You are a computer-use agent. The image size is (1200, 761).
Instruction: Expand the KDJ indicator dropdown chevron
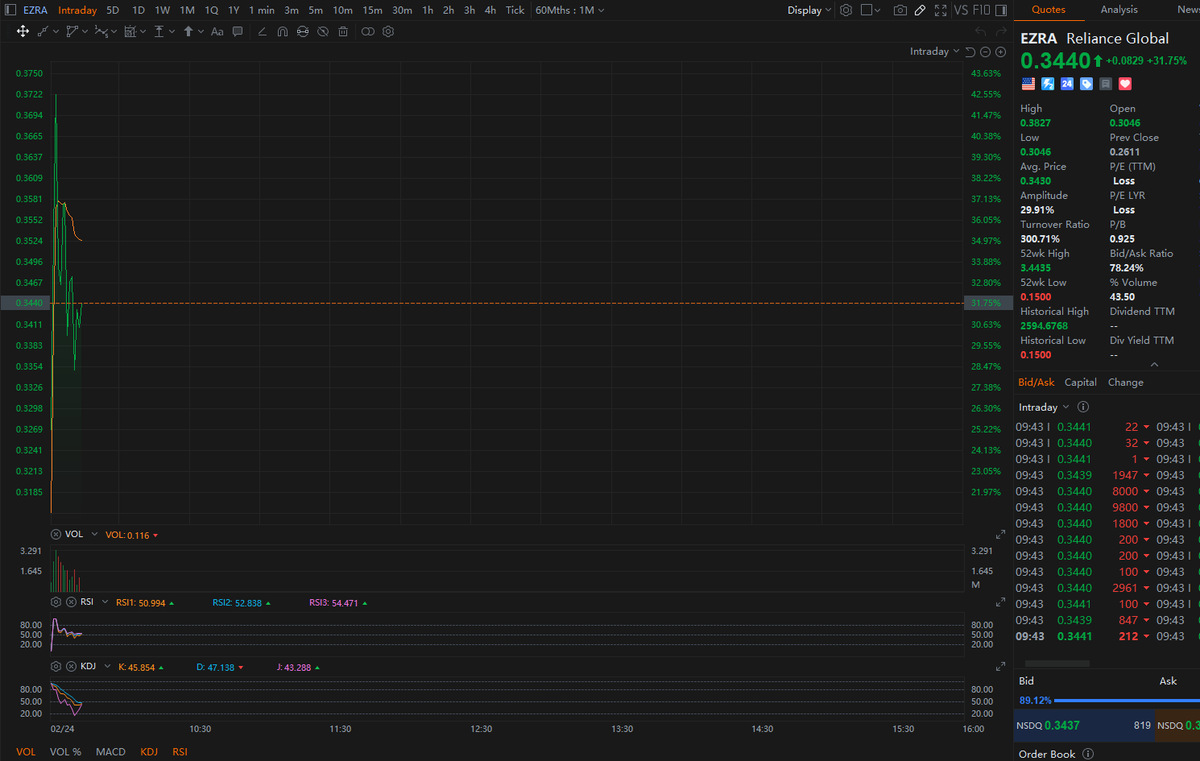click(x=106, y=666)
